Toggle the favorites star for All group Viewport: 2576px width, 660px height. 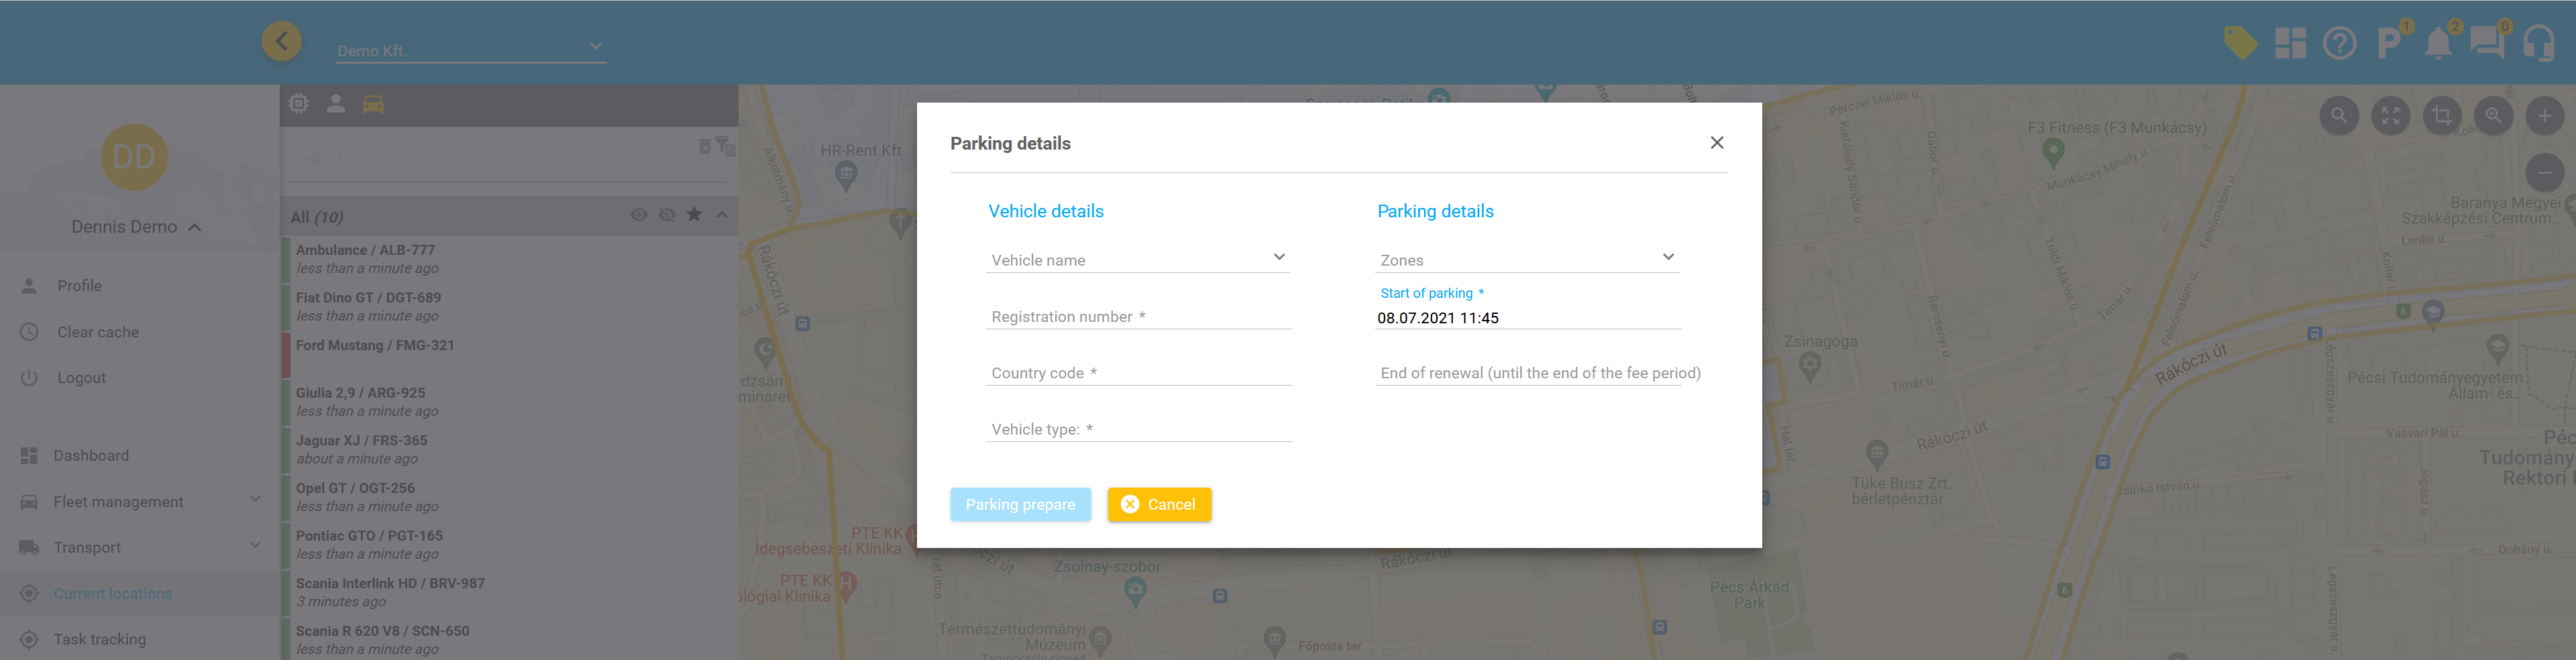click(x=694, y=215)
